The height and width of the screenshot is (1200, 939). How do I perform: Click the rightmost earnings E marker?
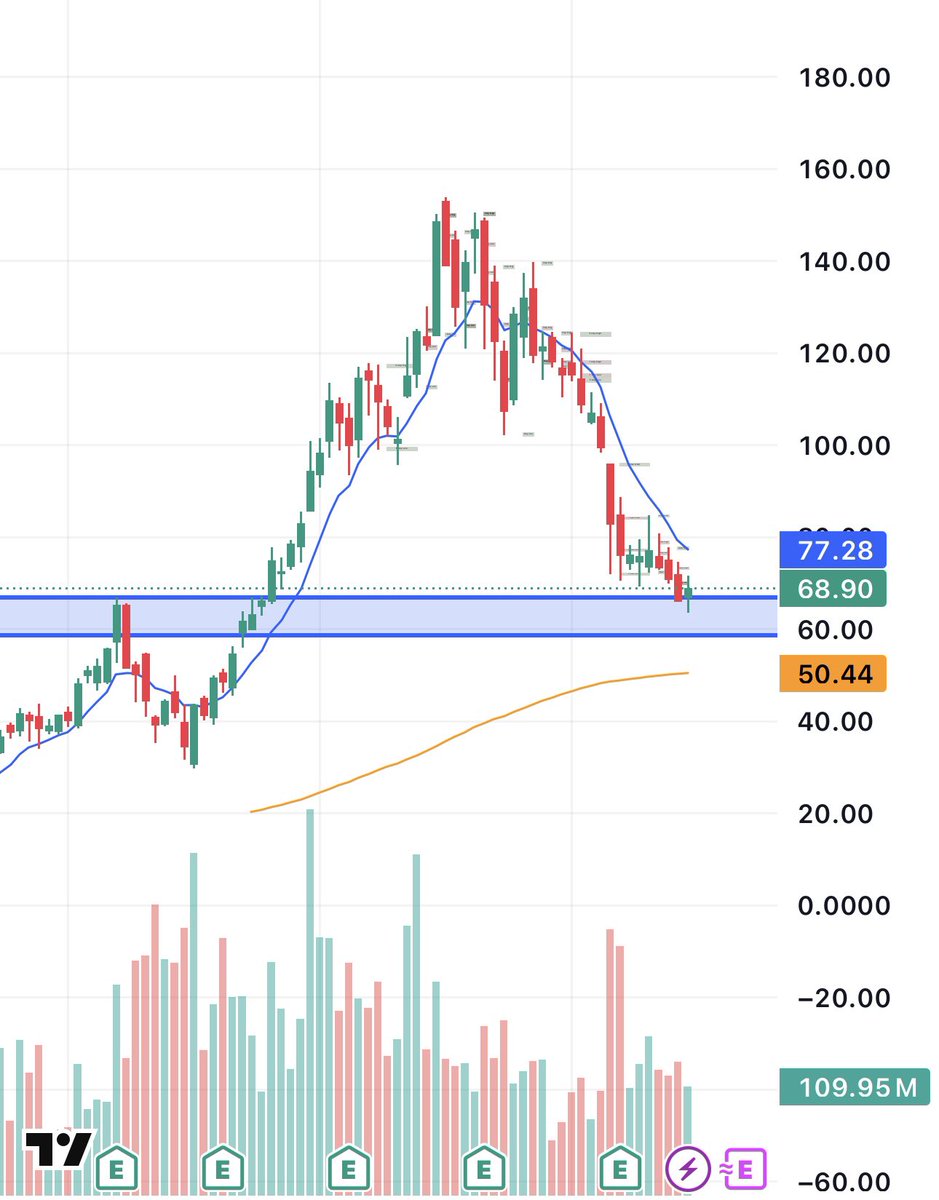pos(620,1166)
